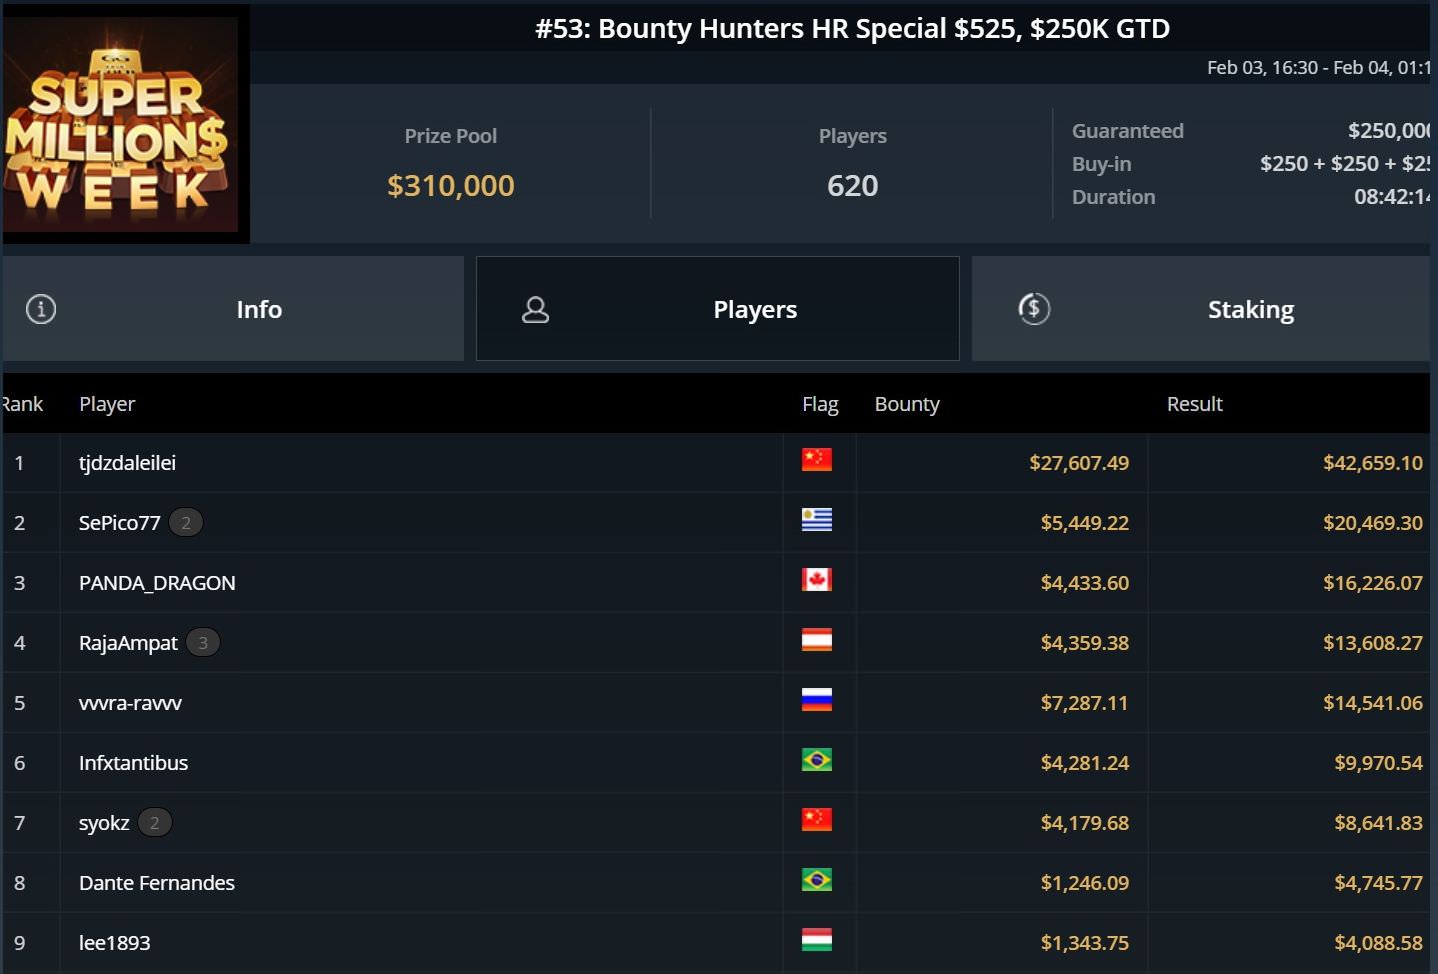The height and width of the screenshot is (974, 1438).
Task: Sort by the Result column header
Action: point(1194,404)
